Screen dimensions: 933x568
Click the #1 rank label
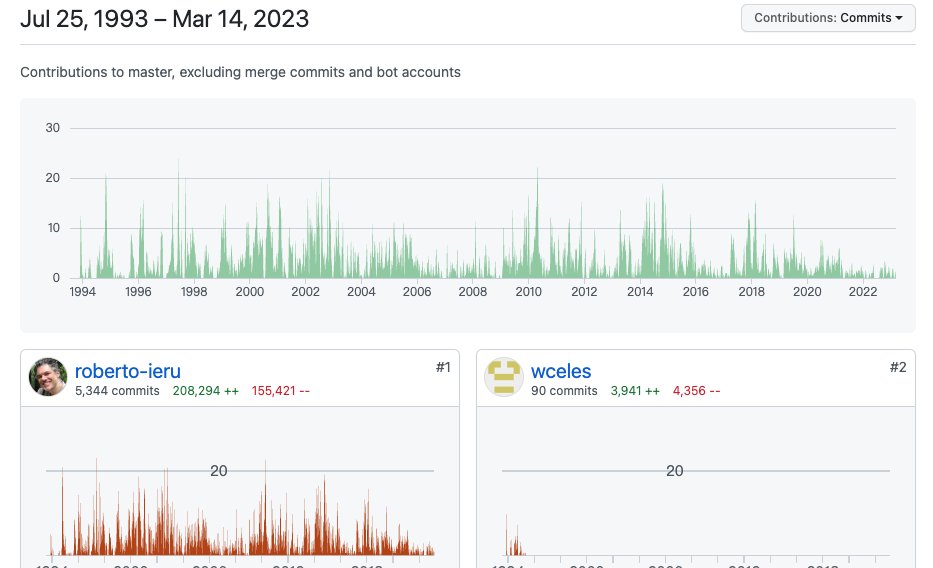443,367
